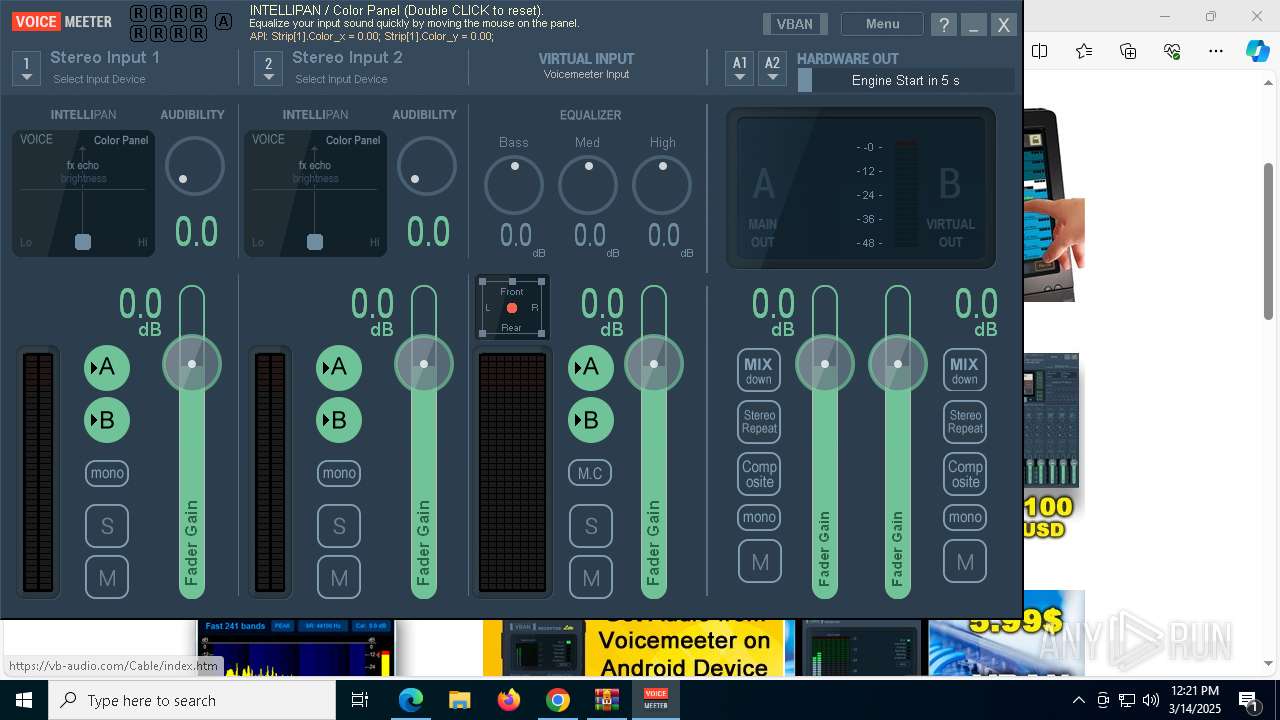Open Stereo Input 2 device selector
1280x720 pixels.
tap(268, 67)
